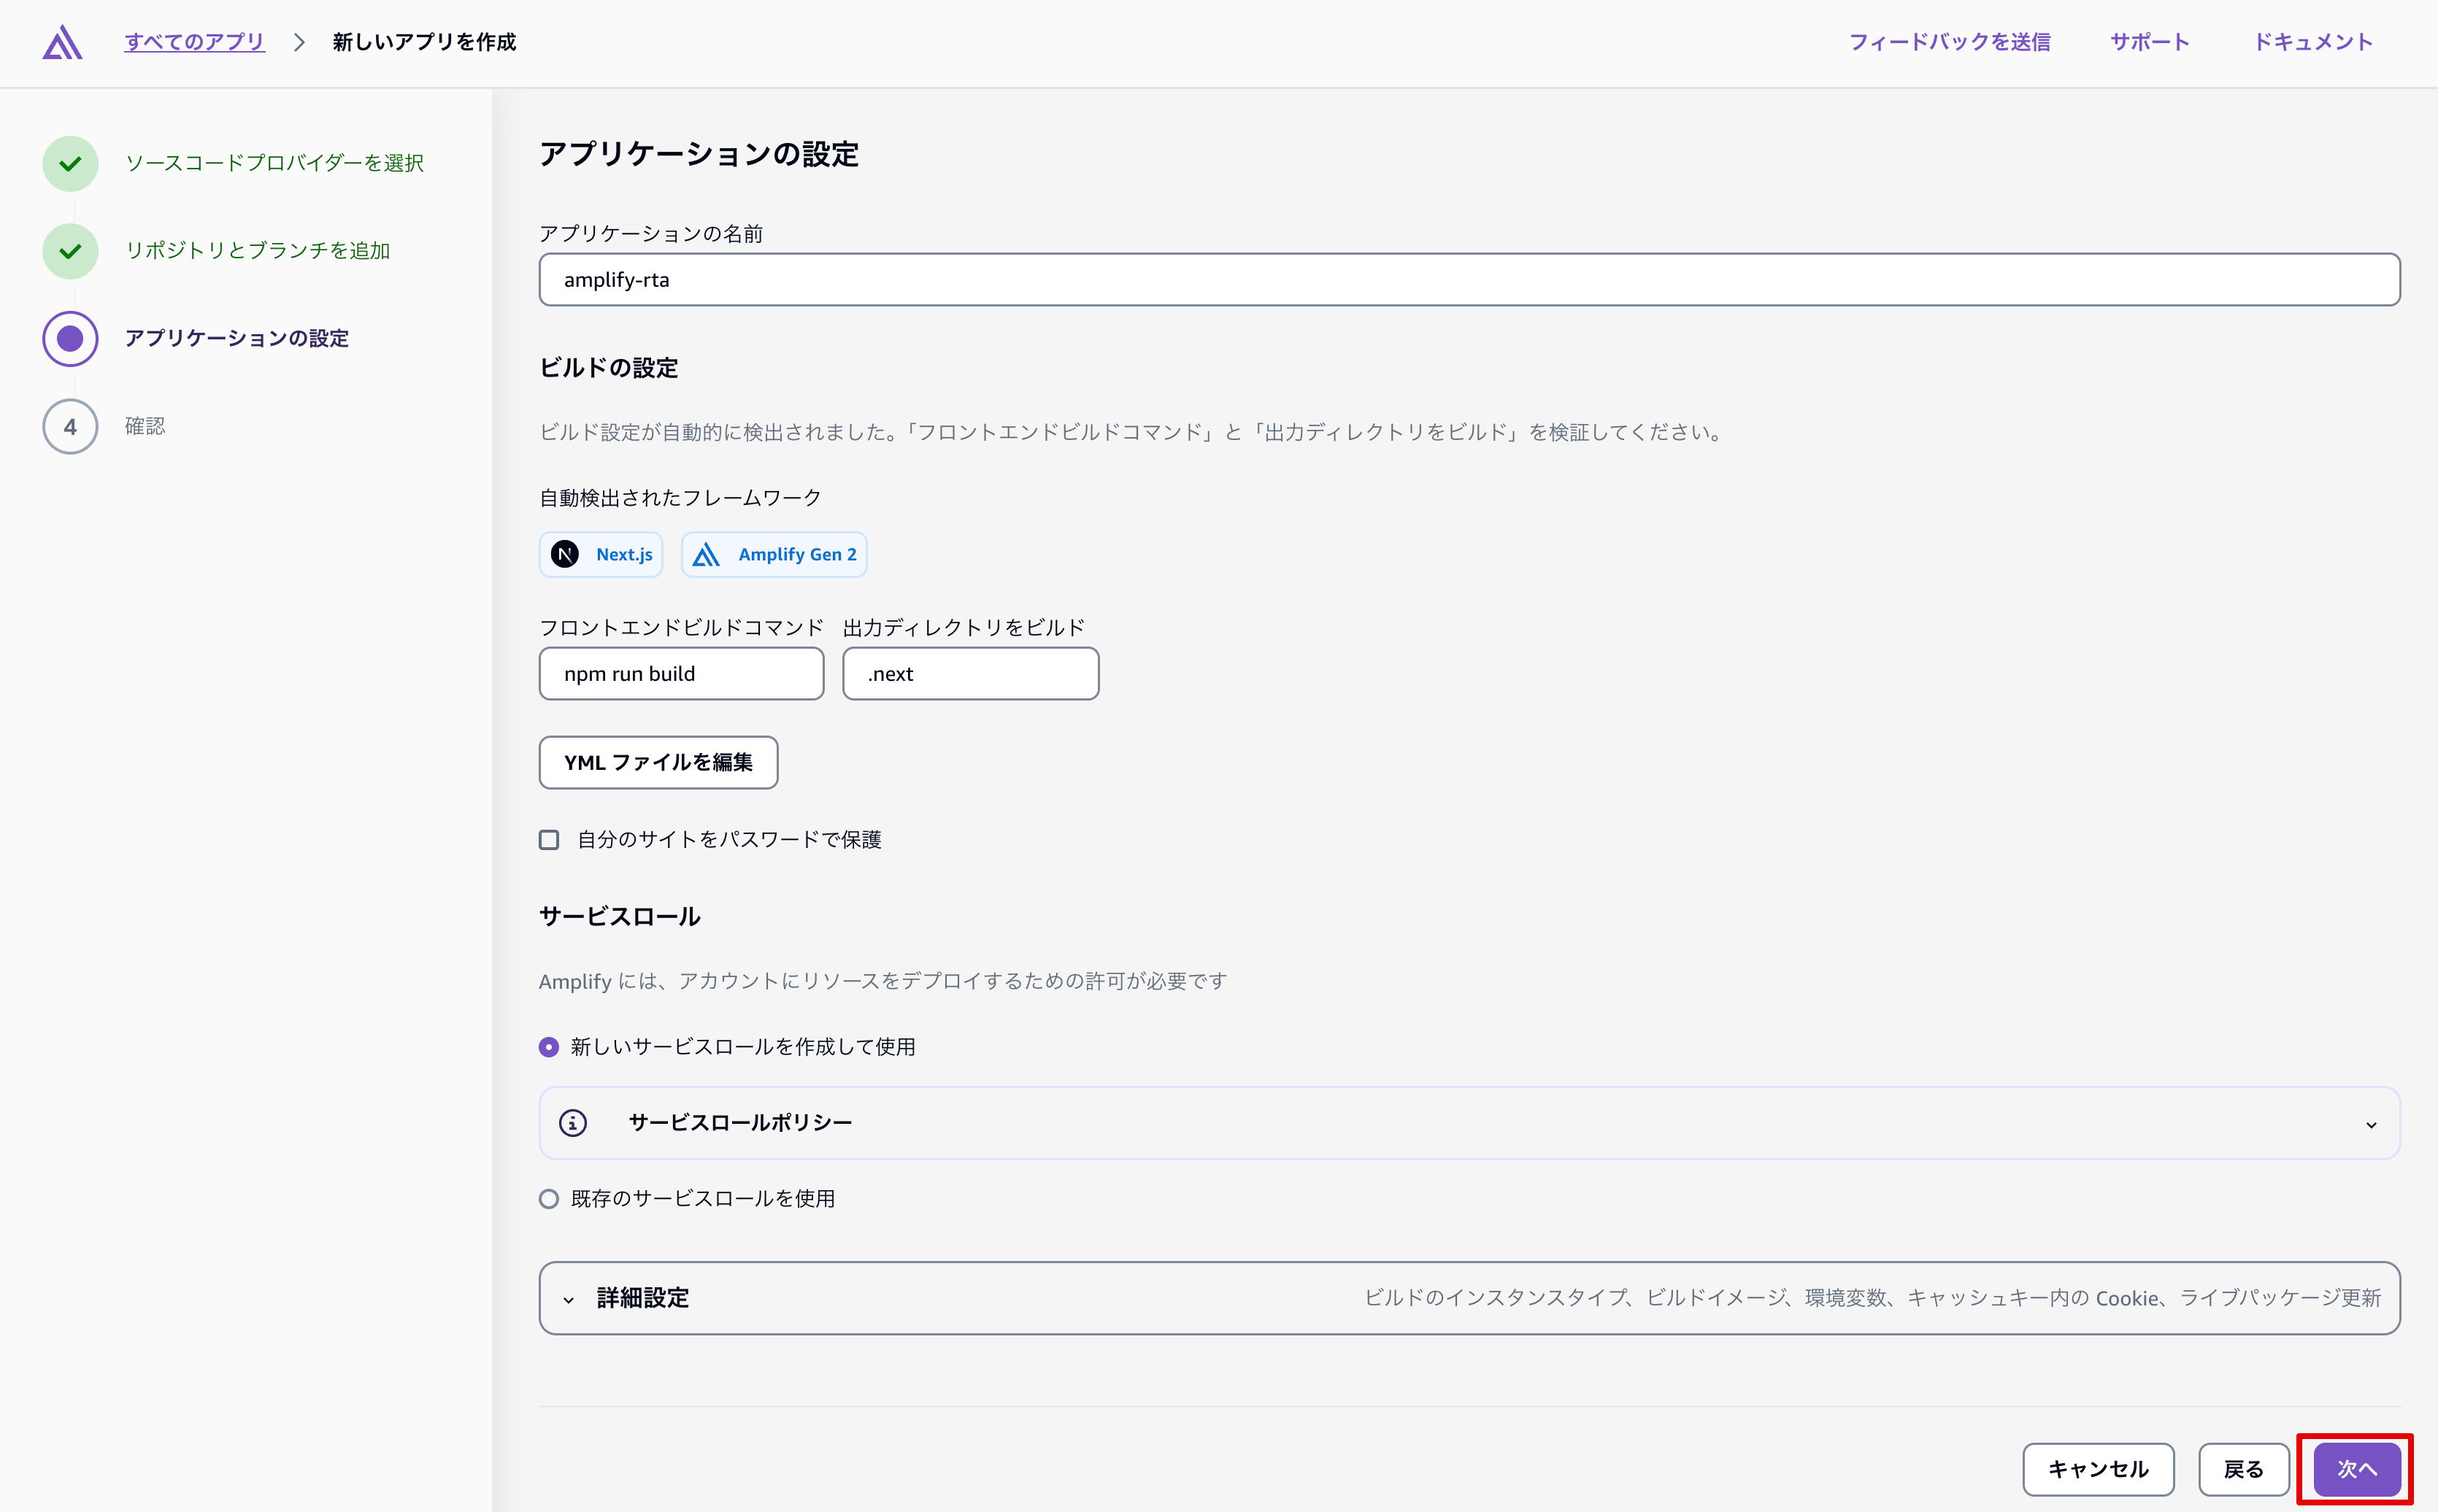2438x1512 pixels.
Task: Open the サポート header link
Action: click(2149, 42)
